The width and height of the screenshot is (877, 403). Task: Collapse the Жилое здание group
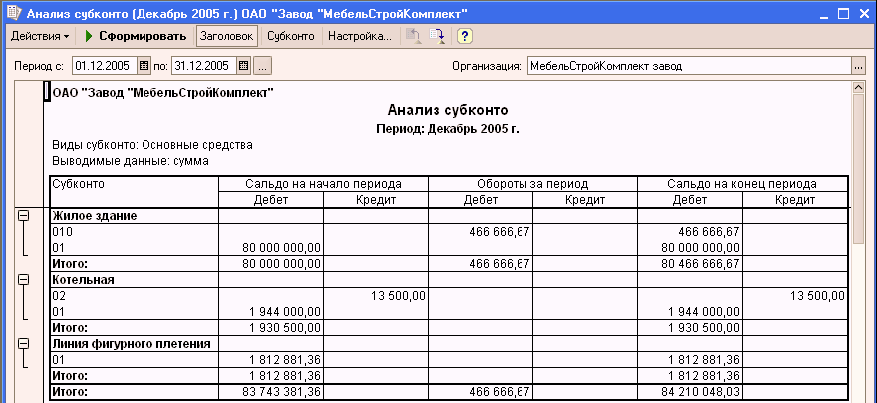click(x=23, y=215)
